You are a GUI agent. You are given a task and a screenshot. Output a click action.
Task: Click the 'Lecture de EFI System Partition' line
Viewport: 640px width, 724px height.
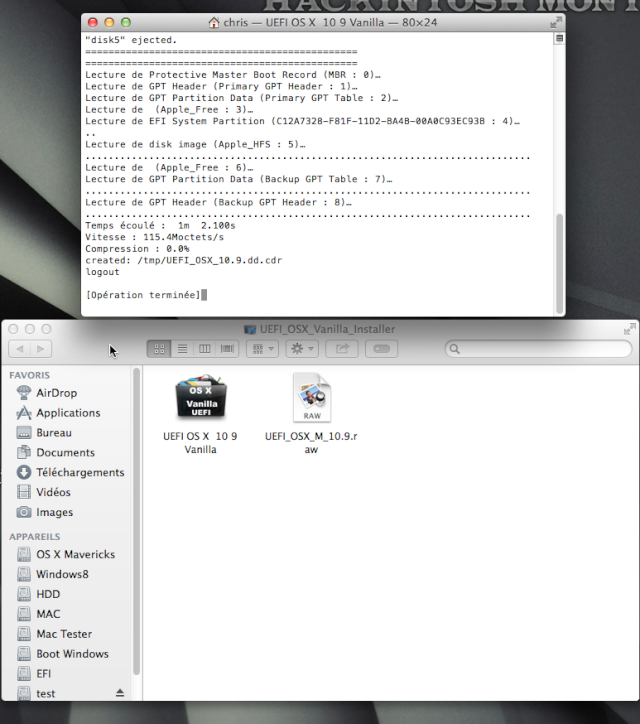[x=302, y=121]
